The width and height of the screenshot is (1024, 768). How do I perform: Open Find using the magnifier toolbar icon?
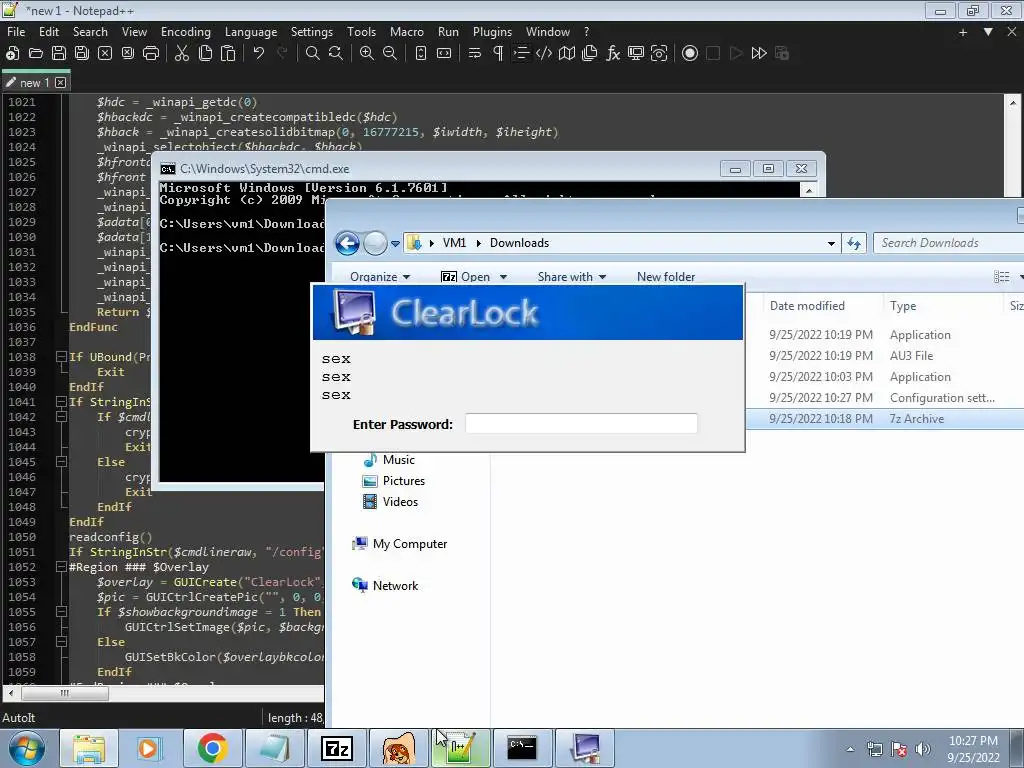(313, 54)
